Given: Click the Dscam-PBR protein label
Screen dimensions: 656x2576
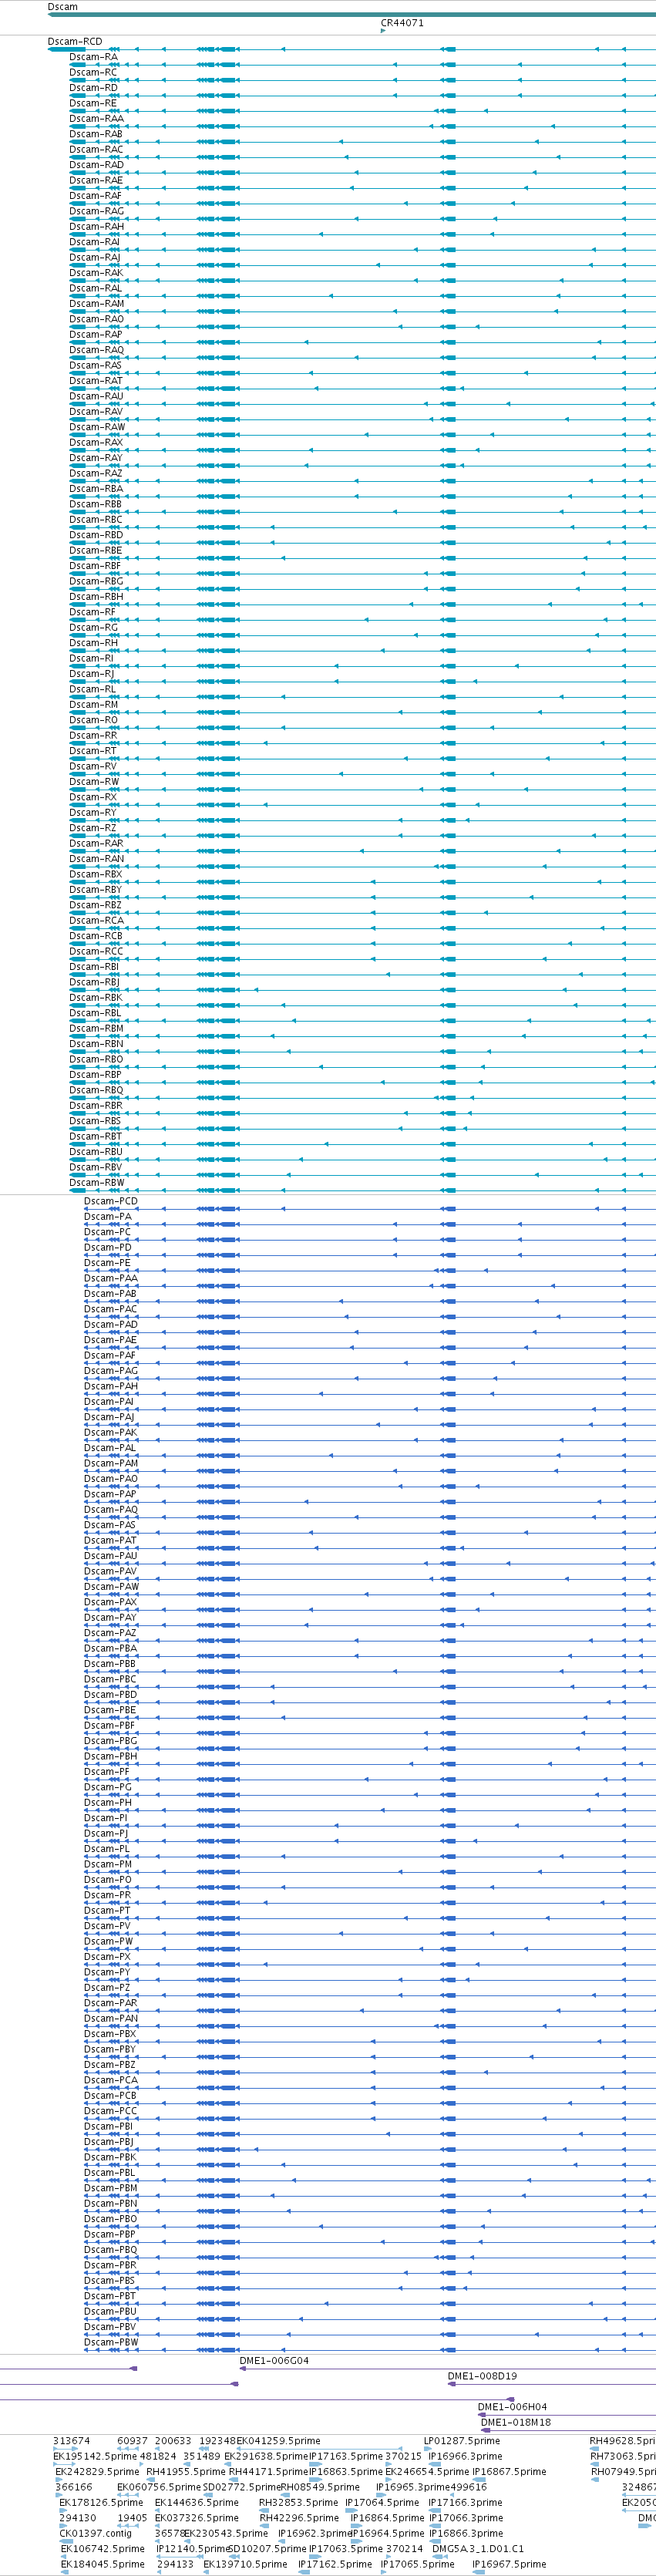Looking at the screenshot, I should pyautogui.click(x=111, y=2265).
